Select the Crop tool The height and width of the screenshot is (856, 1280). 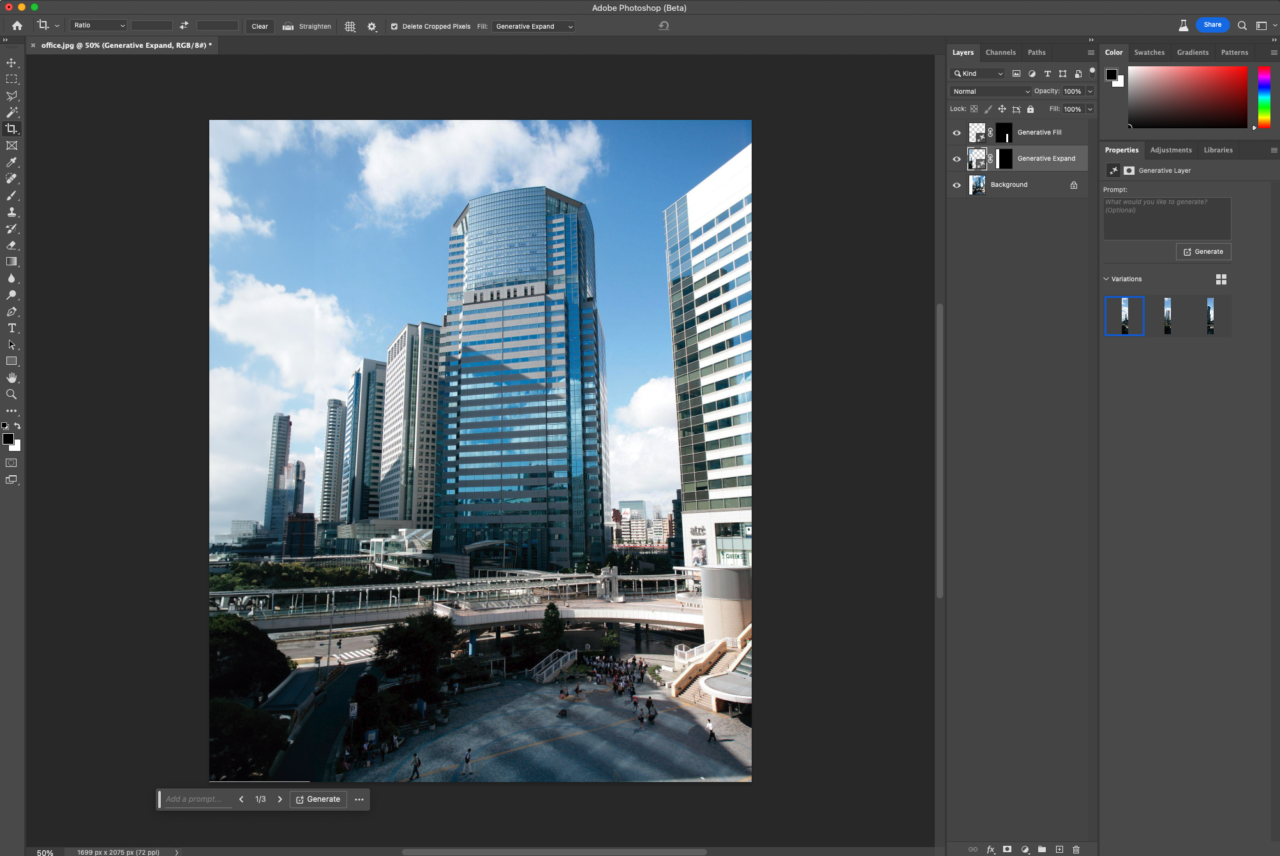pyautogui.click(x=11, y=128)
